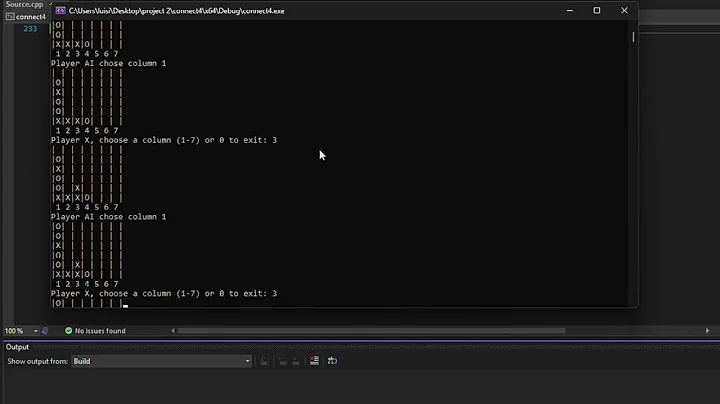Click the Clear All output icon
This screenshot has height=404, width=720.
click(314, 361)
